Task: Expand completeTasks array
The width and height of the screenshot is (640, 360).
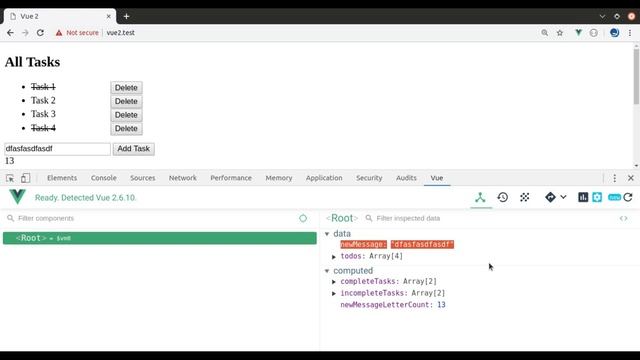Action: [x=334, y=282]
